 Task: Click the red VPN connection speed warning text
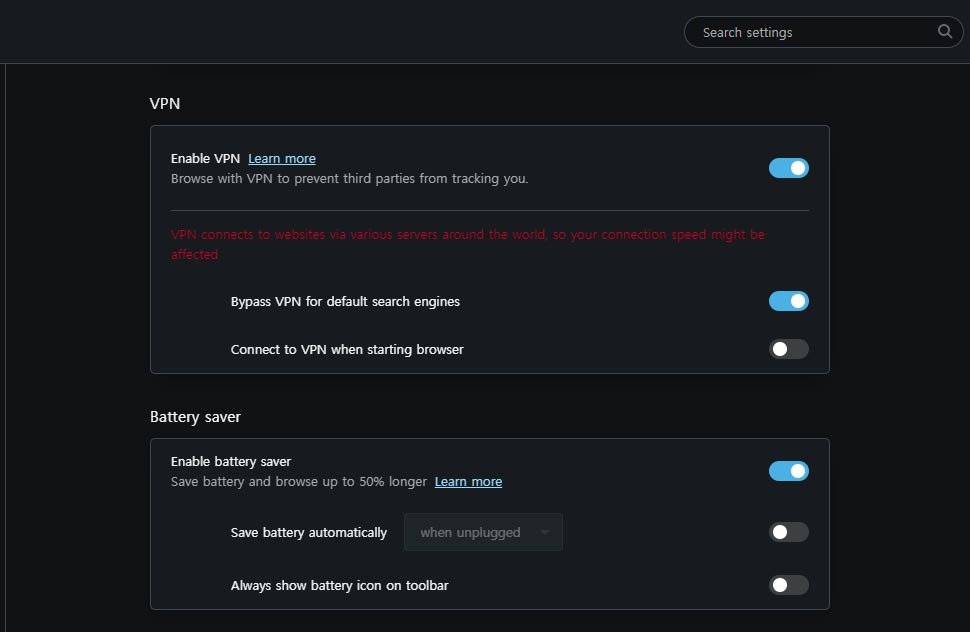468,244
